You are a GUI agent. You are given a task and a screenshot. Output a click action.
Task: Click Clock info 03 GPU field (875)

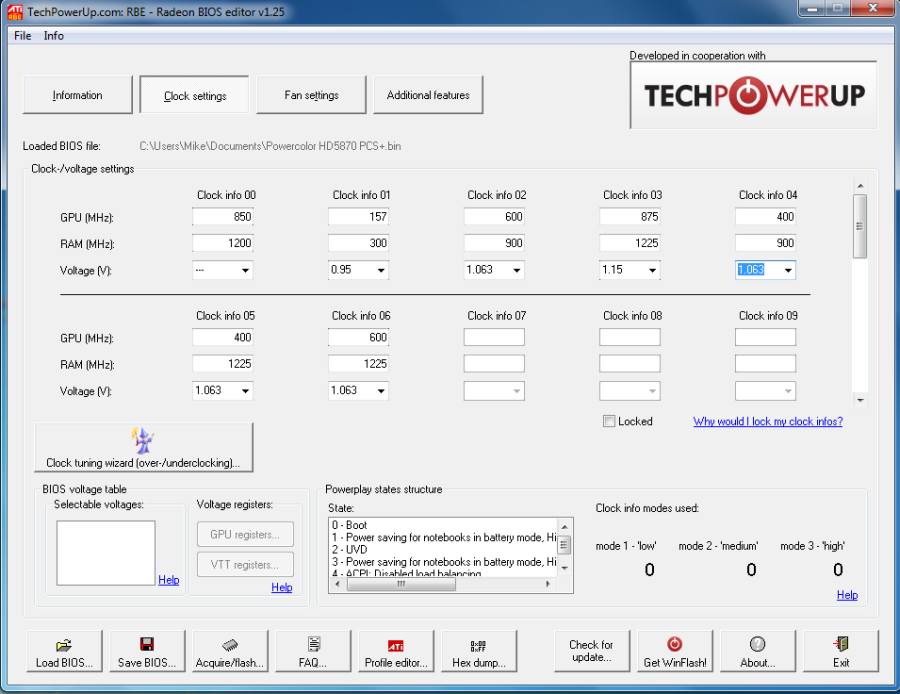pos(630,217)
